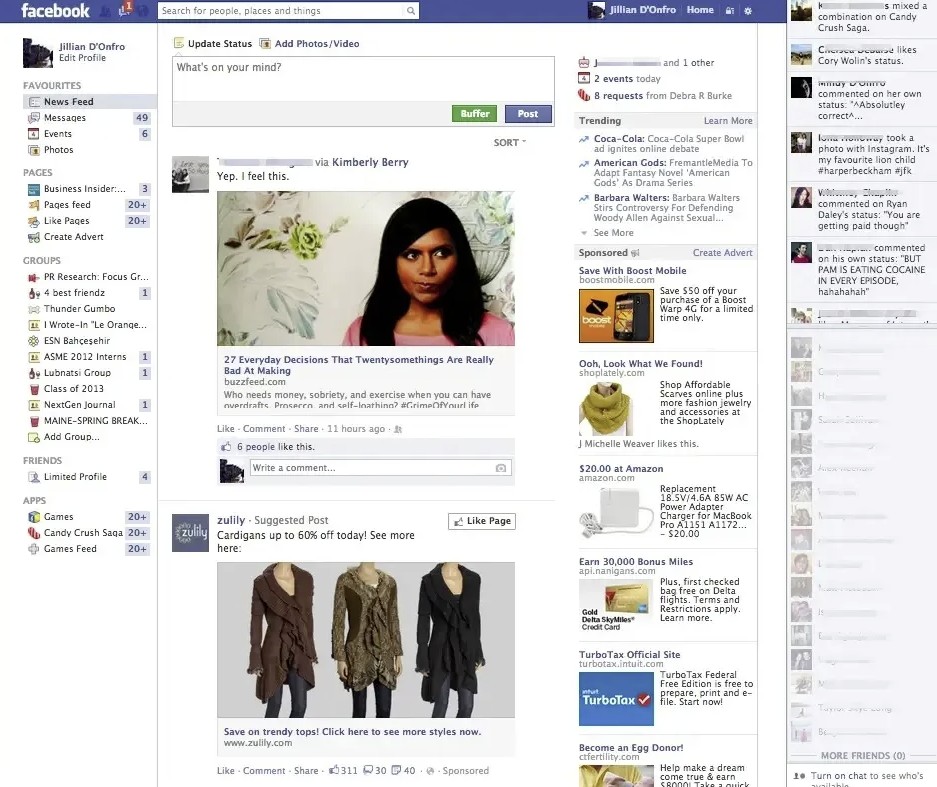This screenshot has height=787, width=937.
Task: Open the SORT dropdown above the feed
Action: [509, 143]
